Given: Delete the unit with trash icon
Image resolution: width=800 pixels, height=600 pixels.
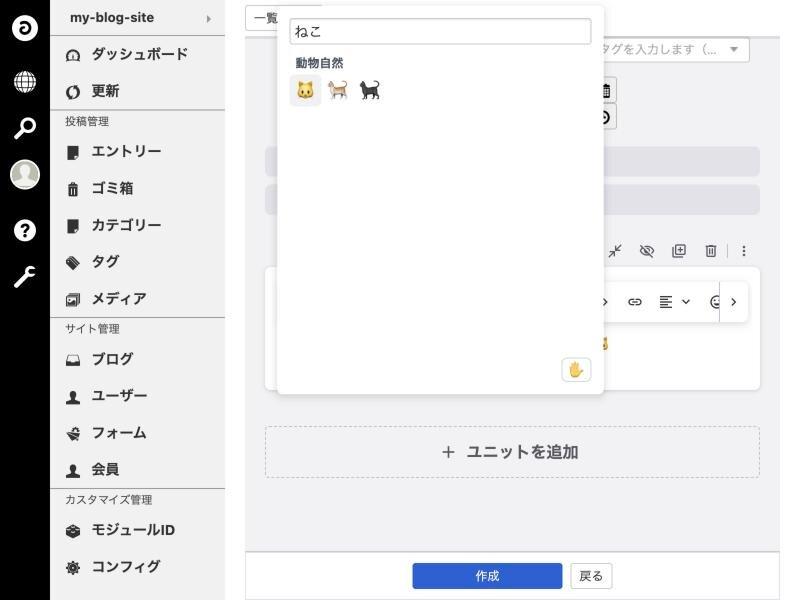Looking at the screenshot, I should [710, 251].
